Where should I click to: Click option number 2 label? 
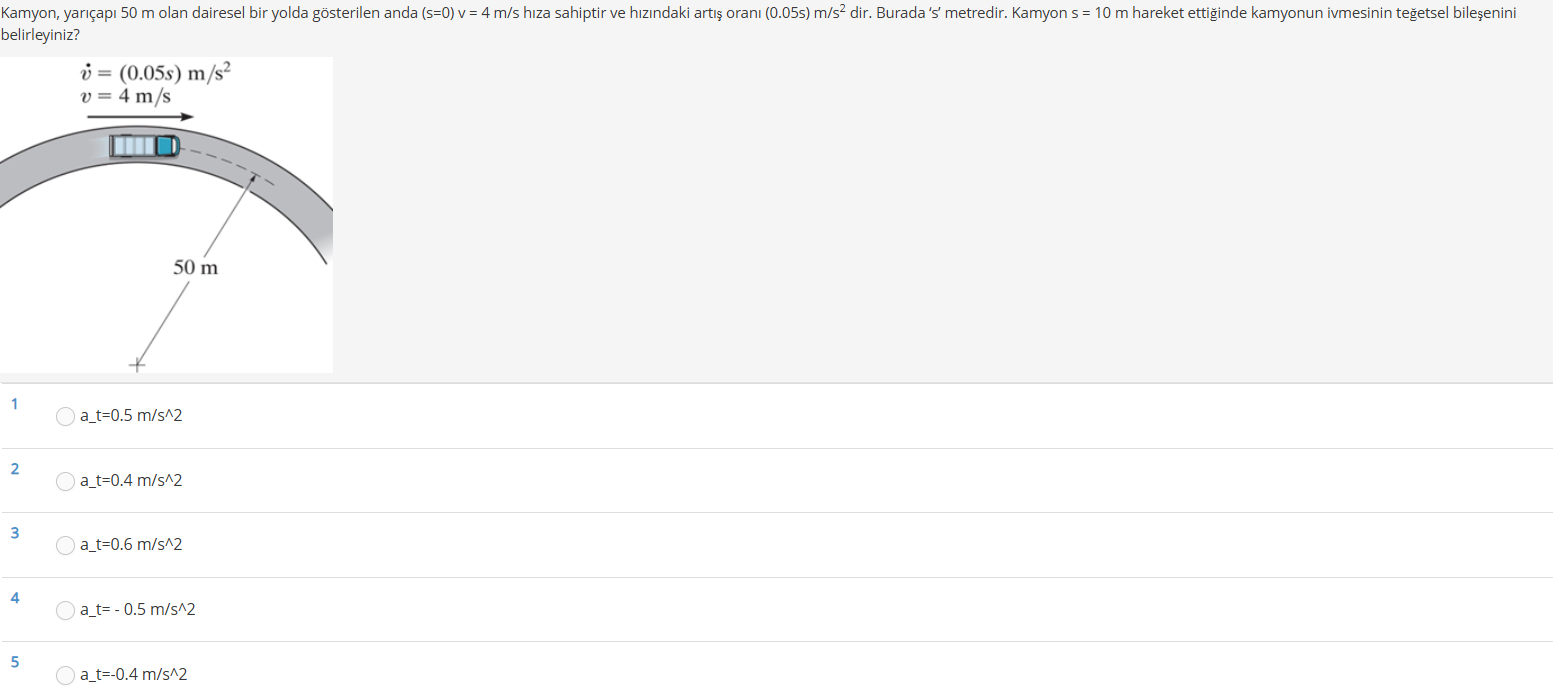[x=15, y=468]
